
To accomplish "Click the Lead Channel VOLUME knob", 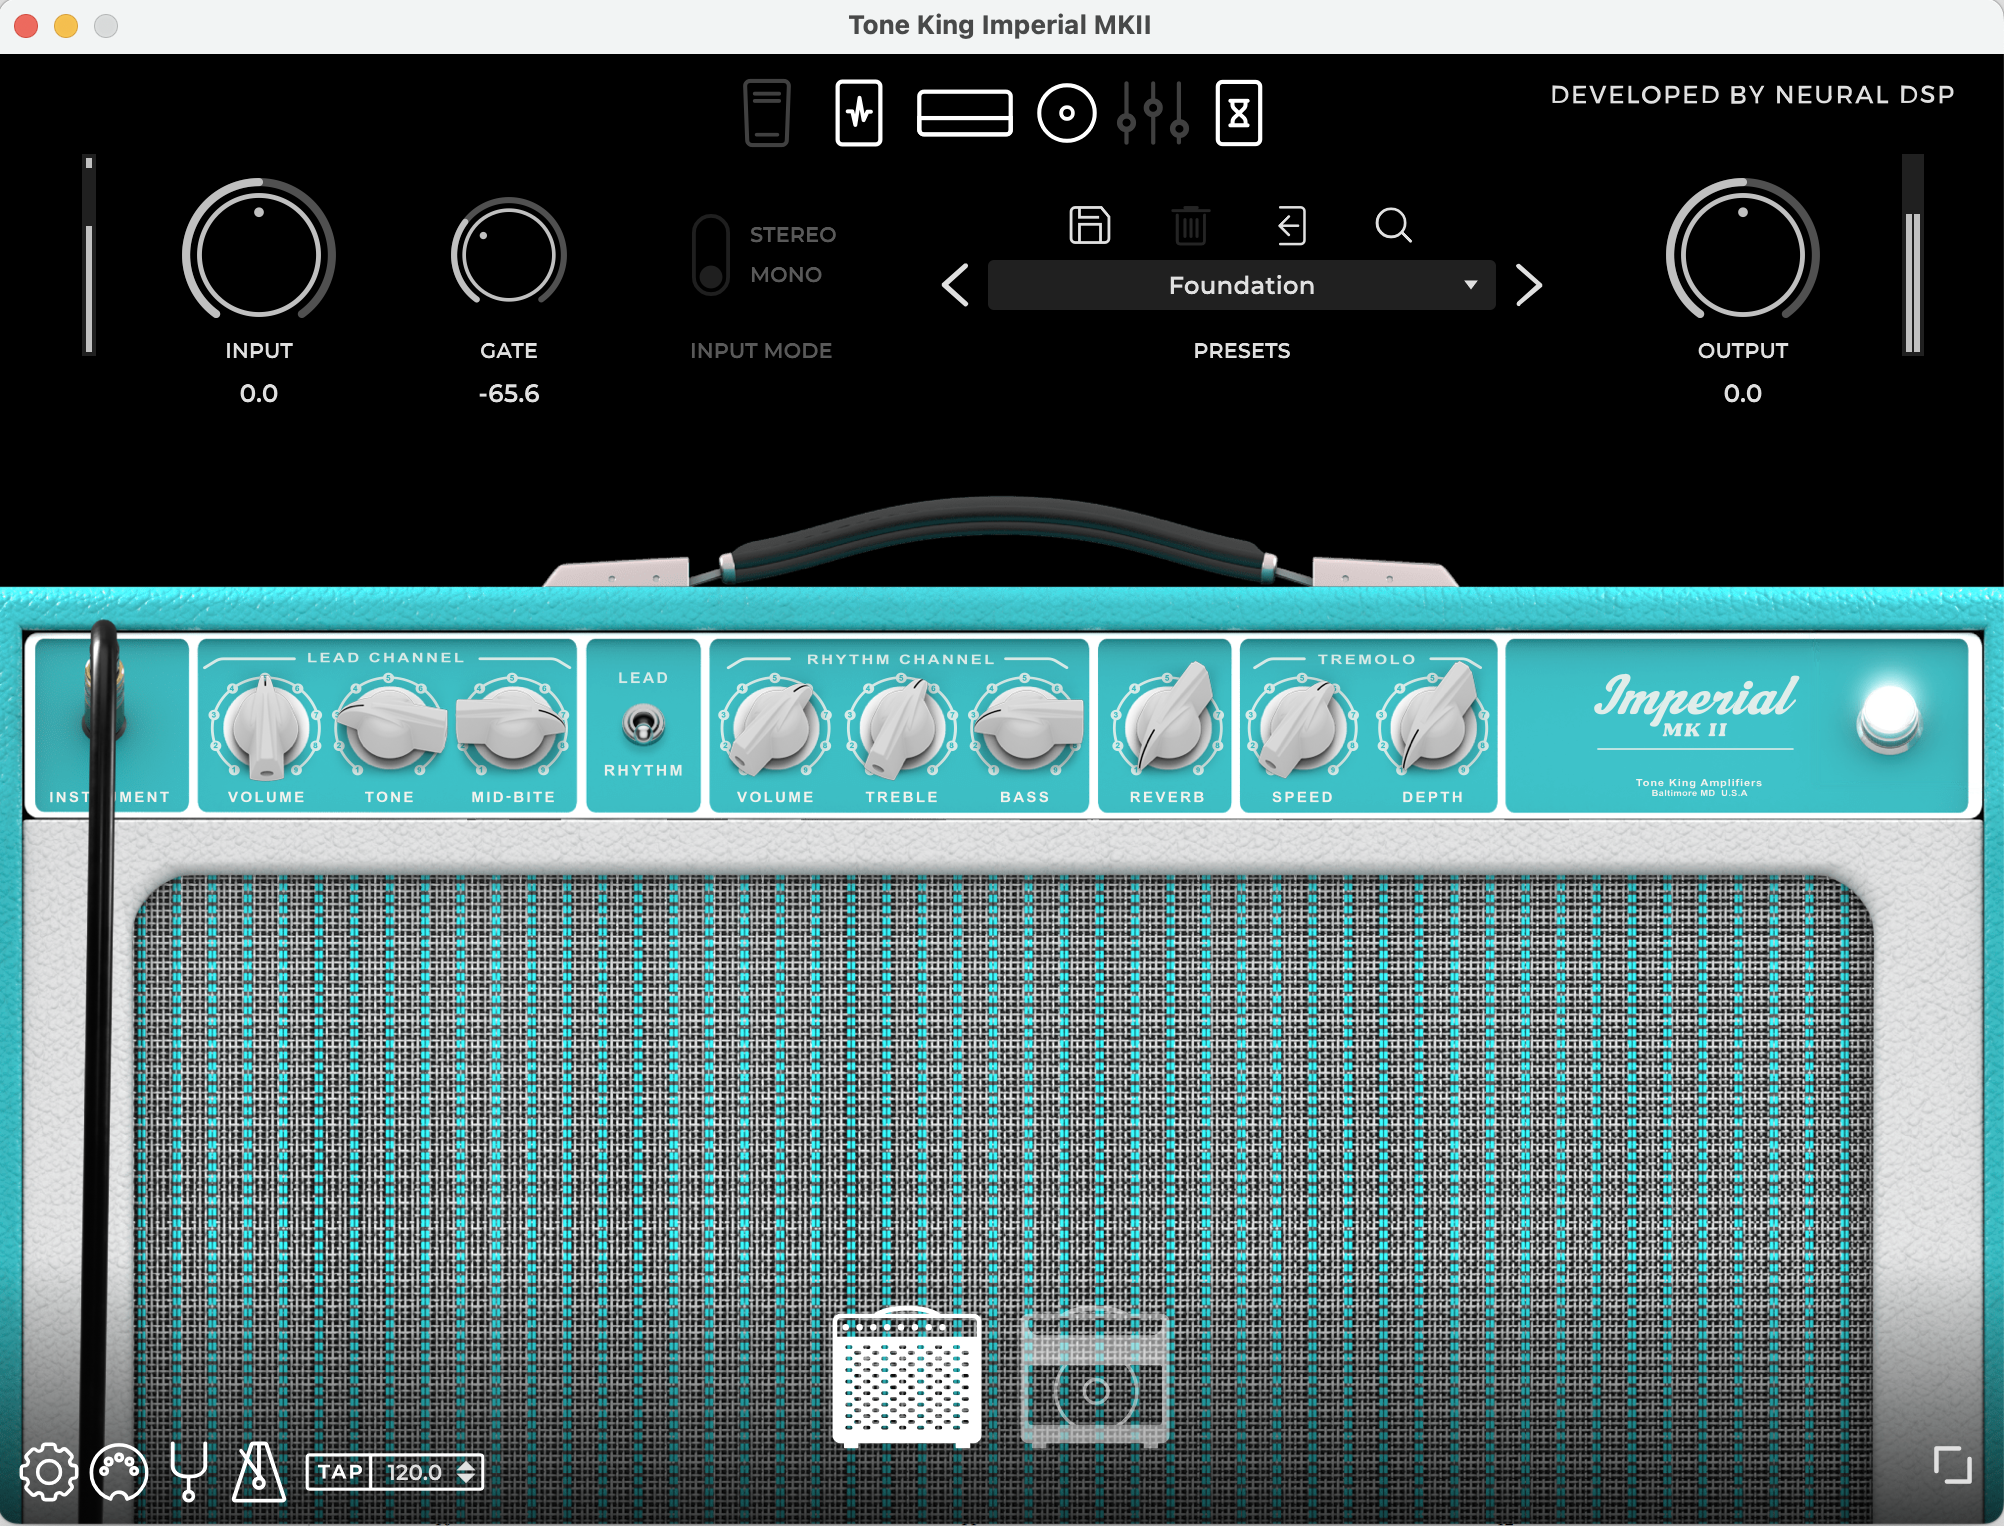I will pos(266,728).
